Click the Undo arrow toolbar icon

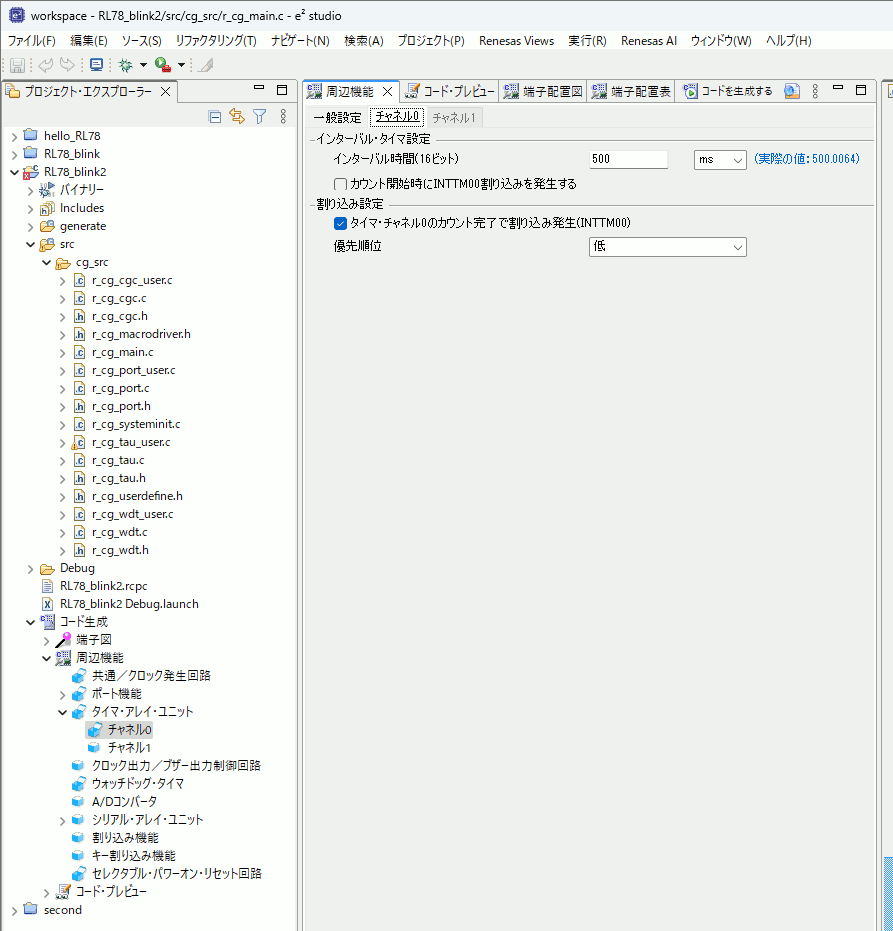coord(46,65)
